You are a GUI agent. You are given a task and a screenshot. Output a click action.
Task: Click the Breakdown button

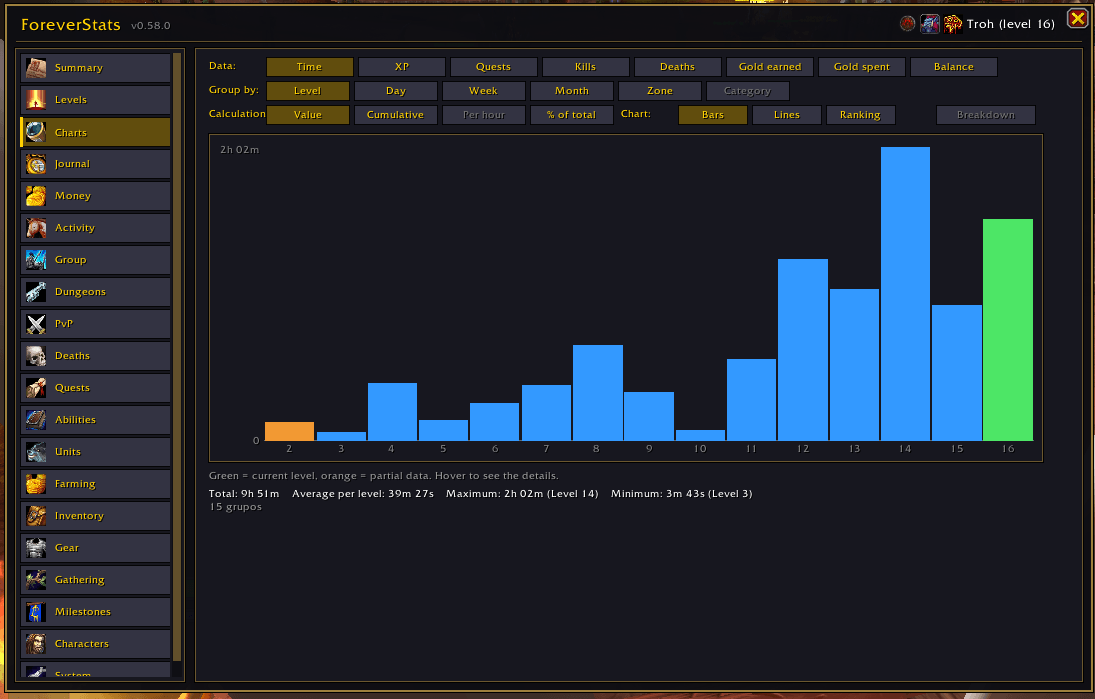pyautogui.click(x=986, y=115)
